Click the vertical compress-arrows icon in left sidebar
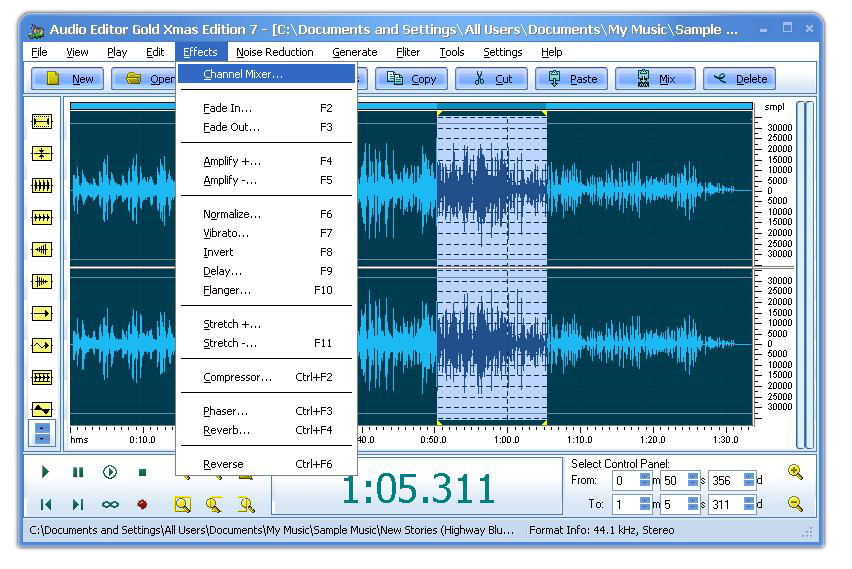 [x=42, y=153]
